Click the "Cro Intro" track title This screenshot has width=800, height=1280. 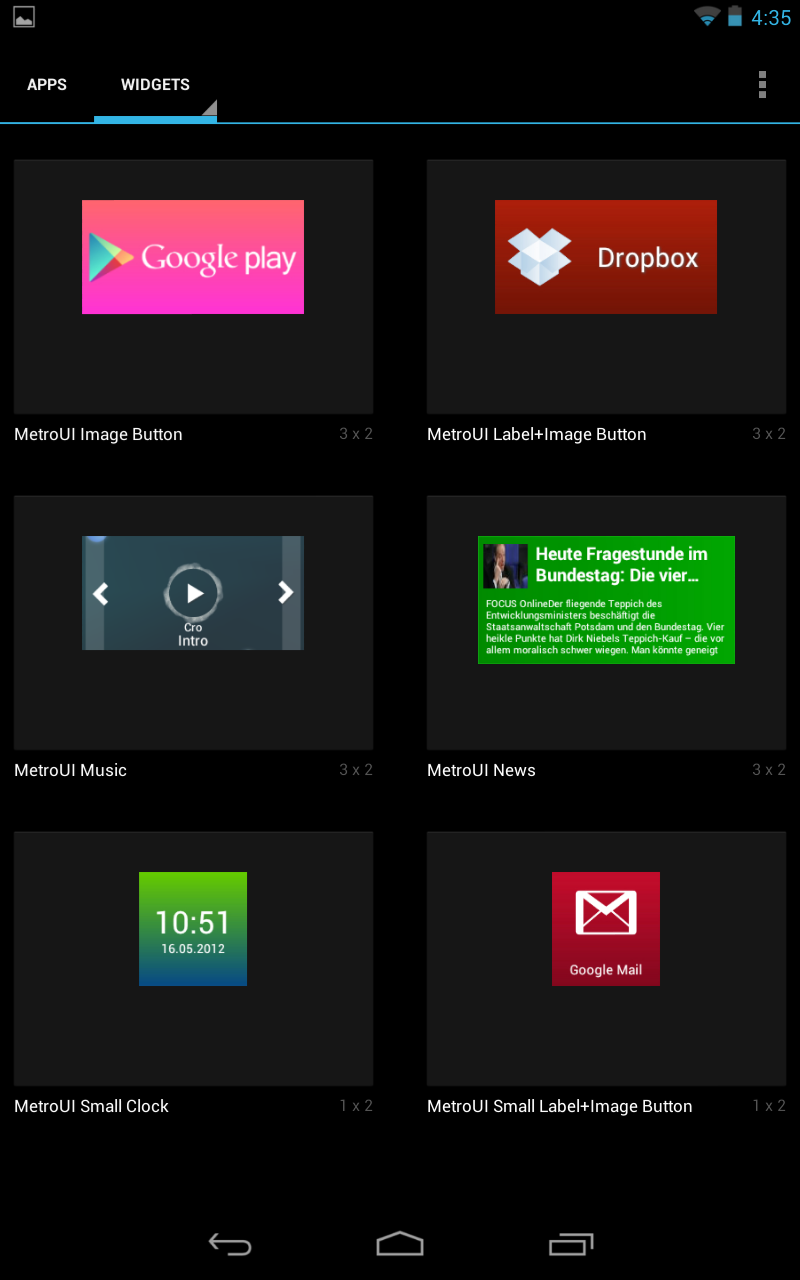pyautogui.click(x=193, y=634)
